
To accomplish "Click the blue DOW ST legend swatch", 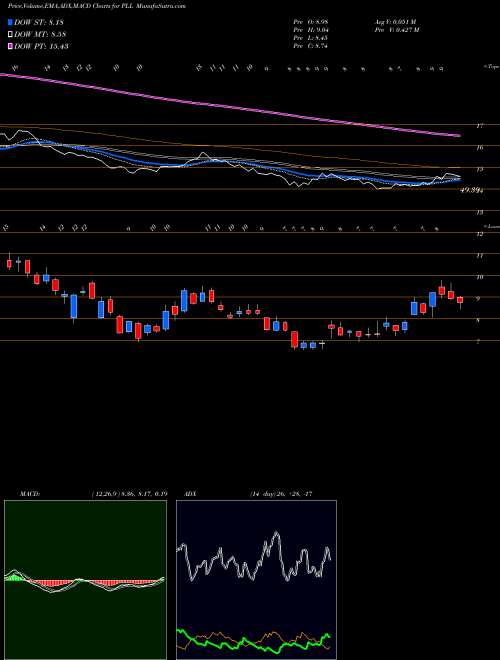I will [10, 22].
